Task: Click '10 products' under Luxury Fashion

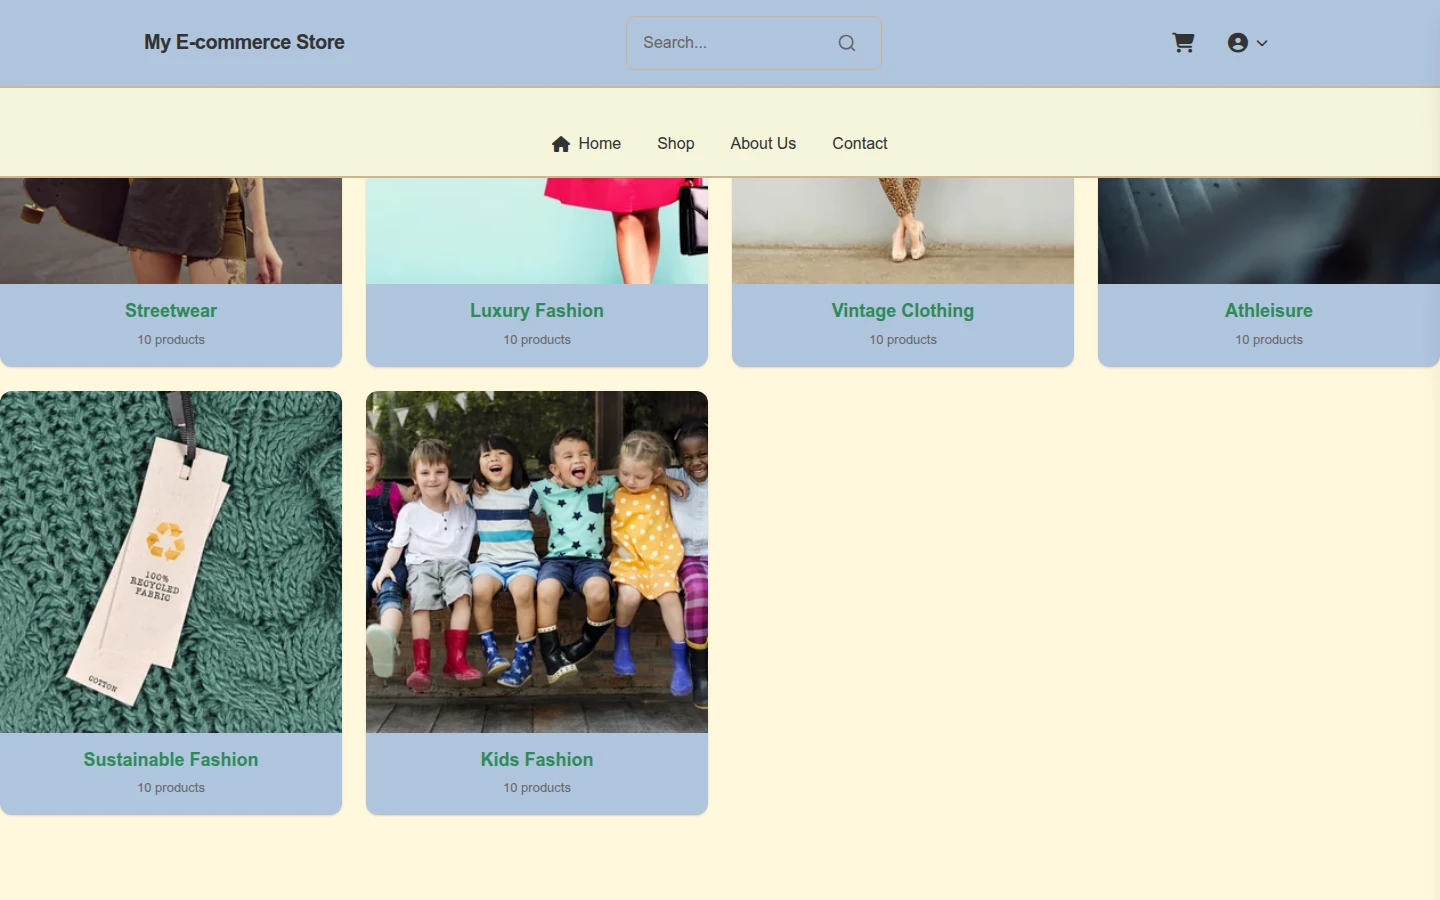Action: [x=537, y=340]
